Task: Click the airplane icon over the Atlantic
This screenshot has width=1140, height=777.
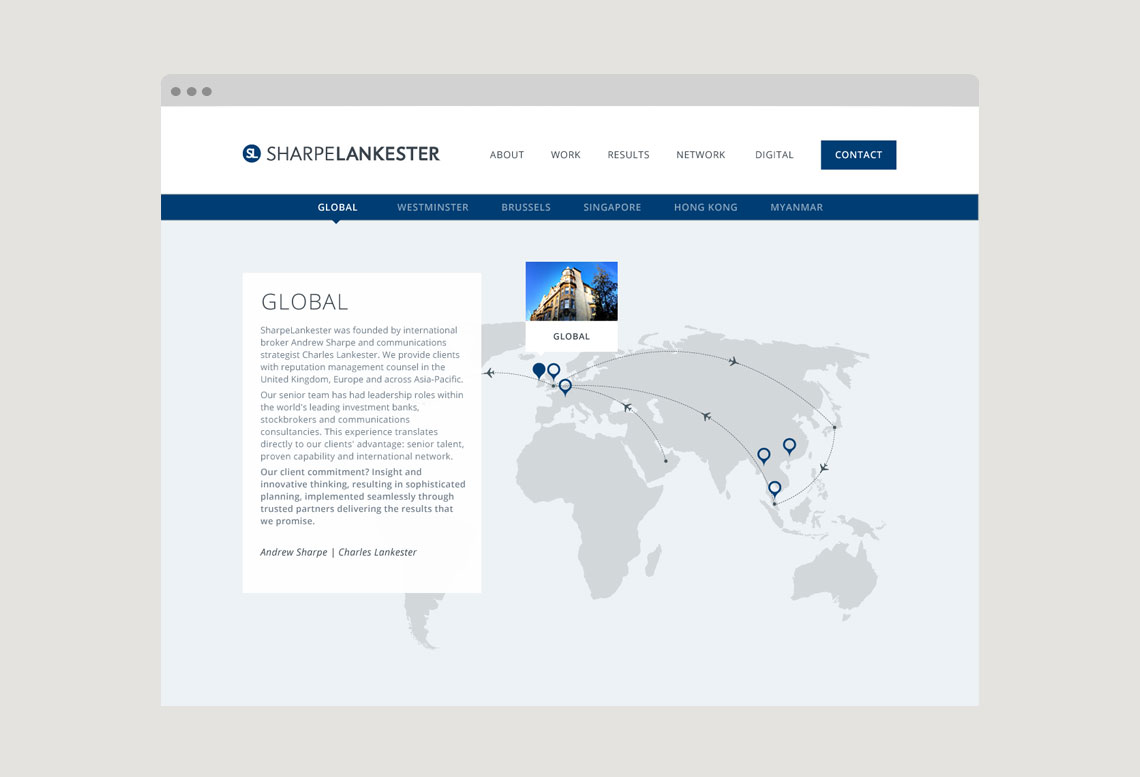Action: pyautogui.click(x=489, y=373)
